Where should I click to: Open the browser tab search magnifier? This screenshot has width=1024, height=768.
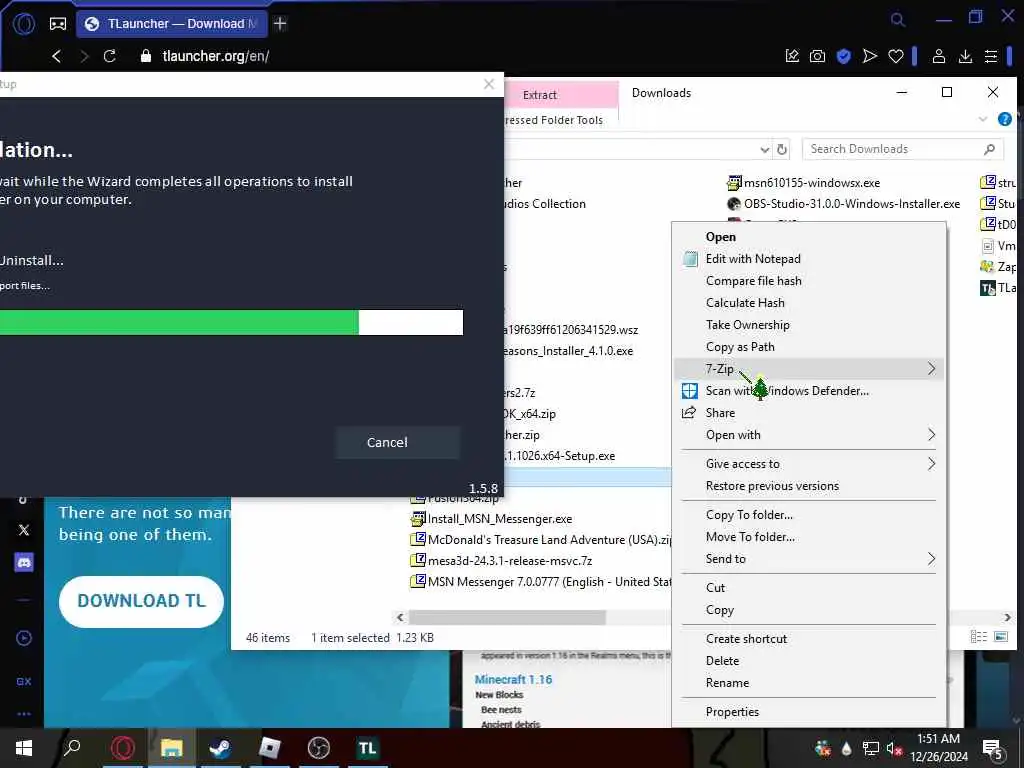[x=898, y=20]
